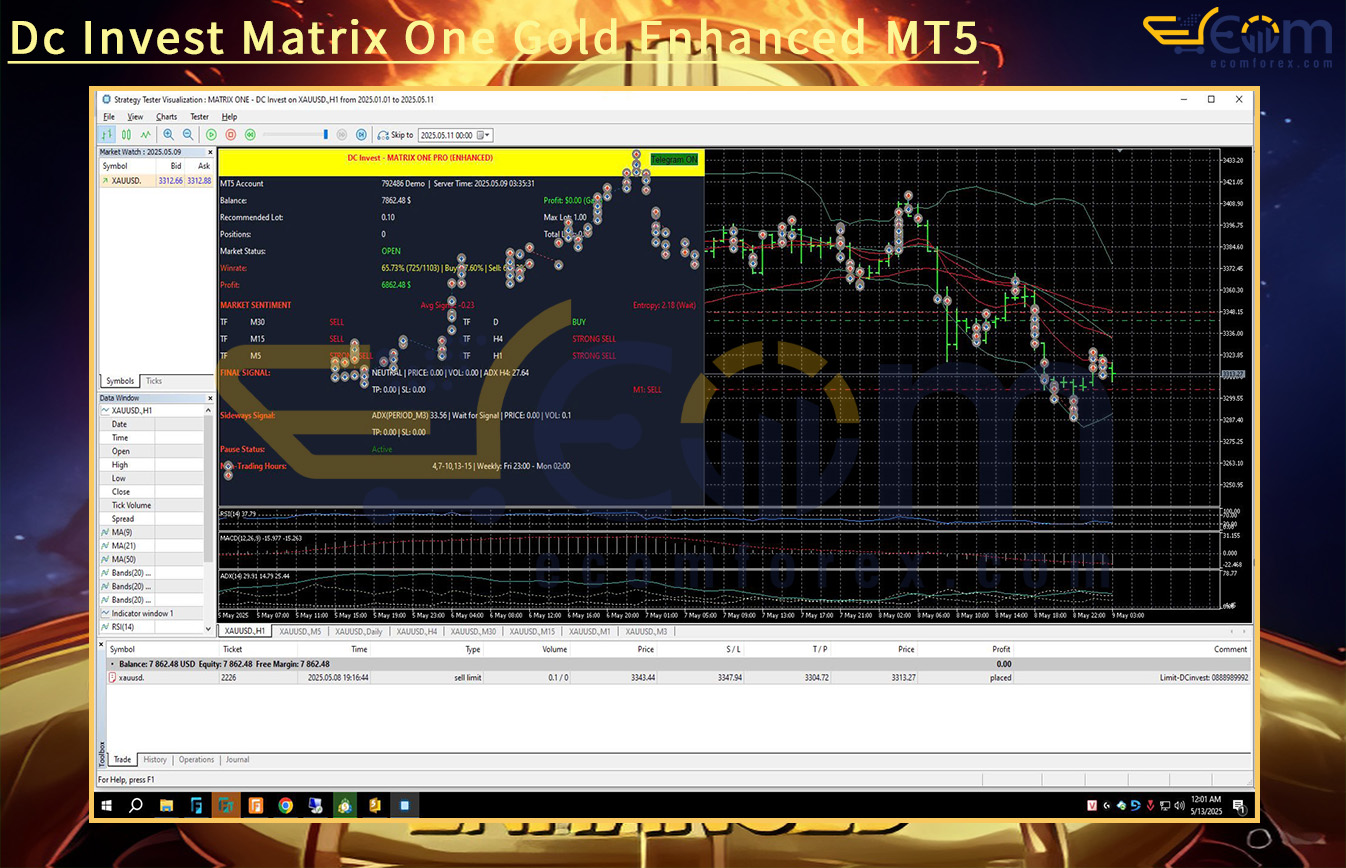Switch to XAUUSD.,Daily chart tab
Viewport: 1346px width, 868px height.
(358, 631)
